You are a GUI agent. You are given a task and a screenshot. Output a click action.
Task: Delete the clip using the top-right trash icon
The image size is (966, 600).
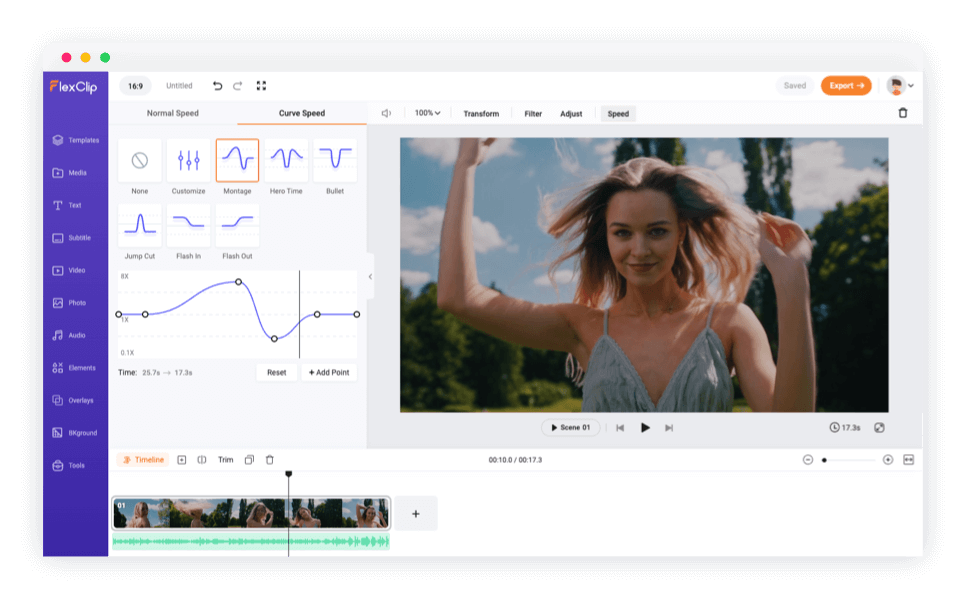[x=903, y=113]
